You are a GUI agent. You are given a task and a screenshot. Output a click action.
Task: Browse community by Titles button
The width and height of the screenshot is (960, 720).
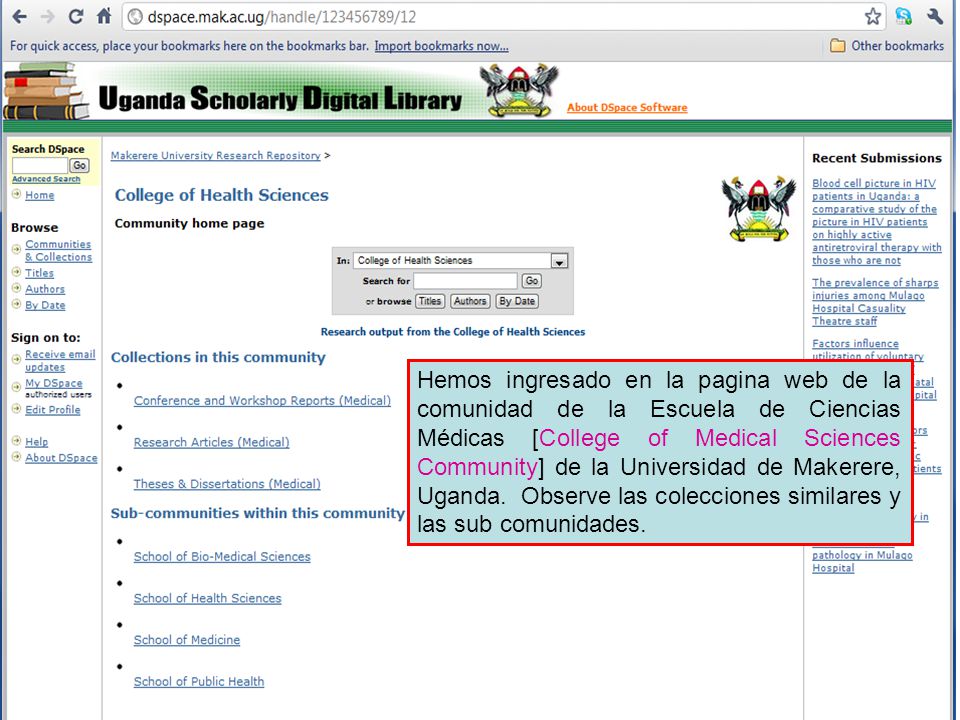pyautogui.click(x=430, y=301)
